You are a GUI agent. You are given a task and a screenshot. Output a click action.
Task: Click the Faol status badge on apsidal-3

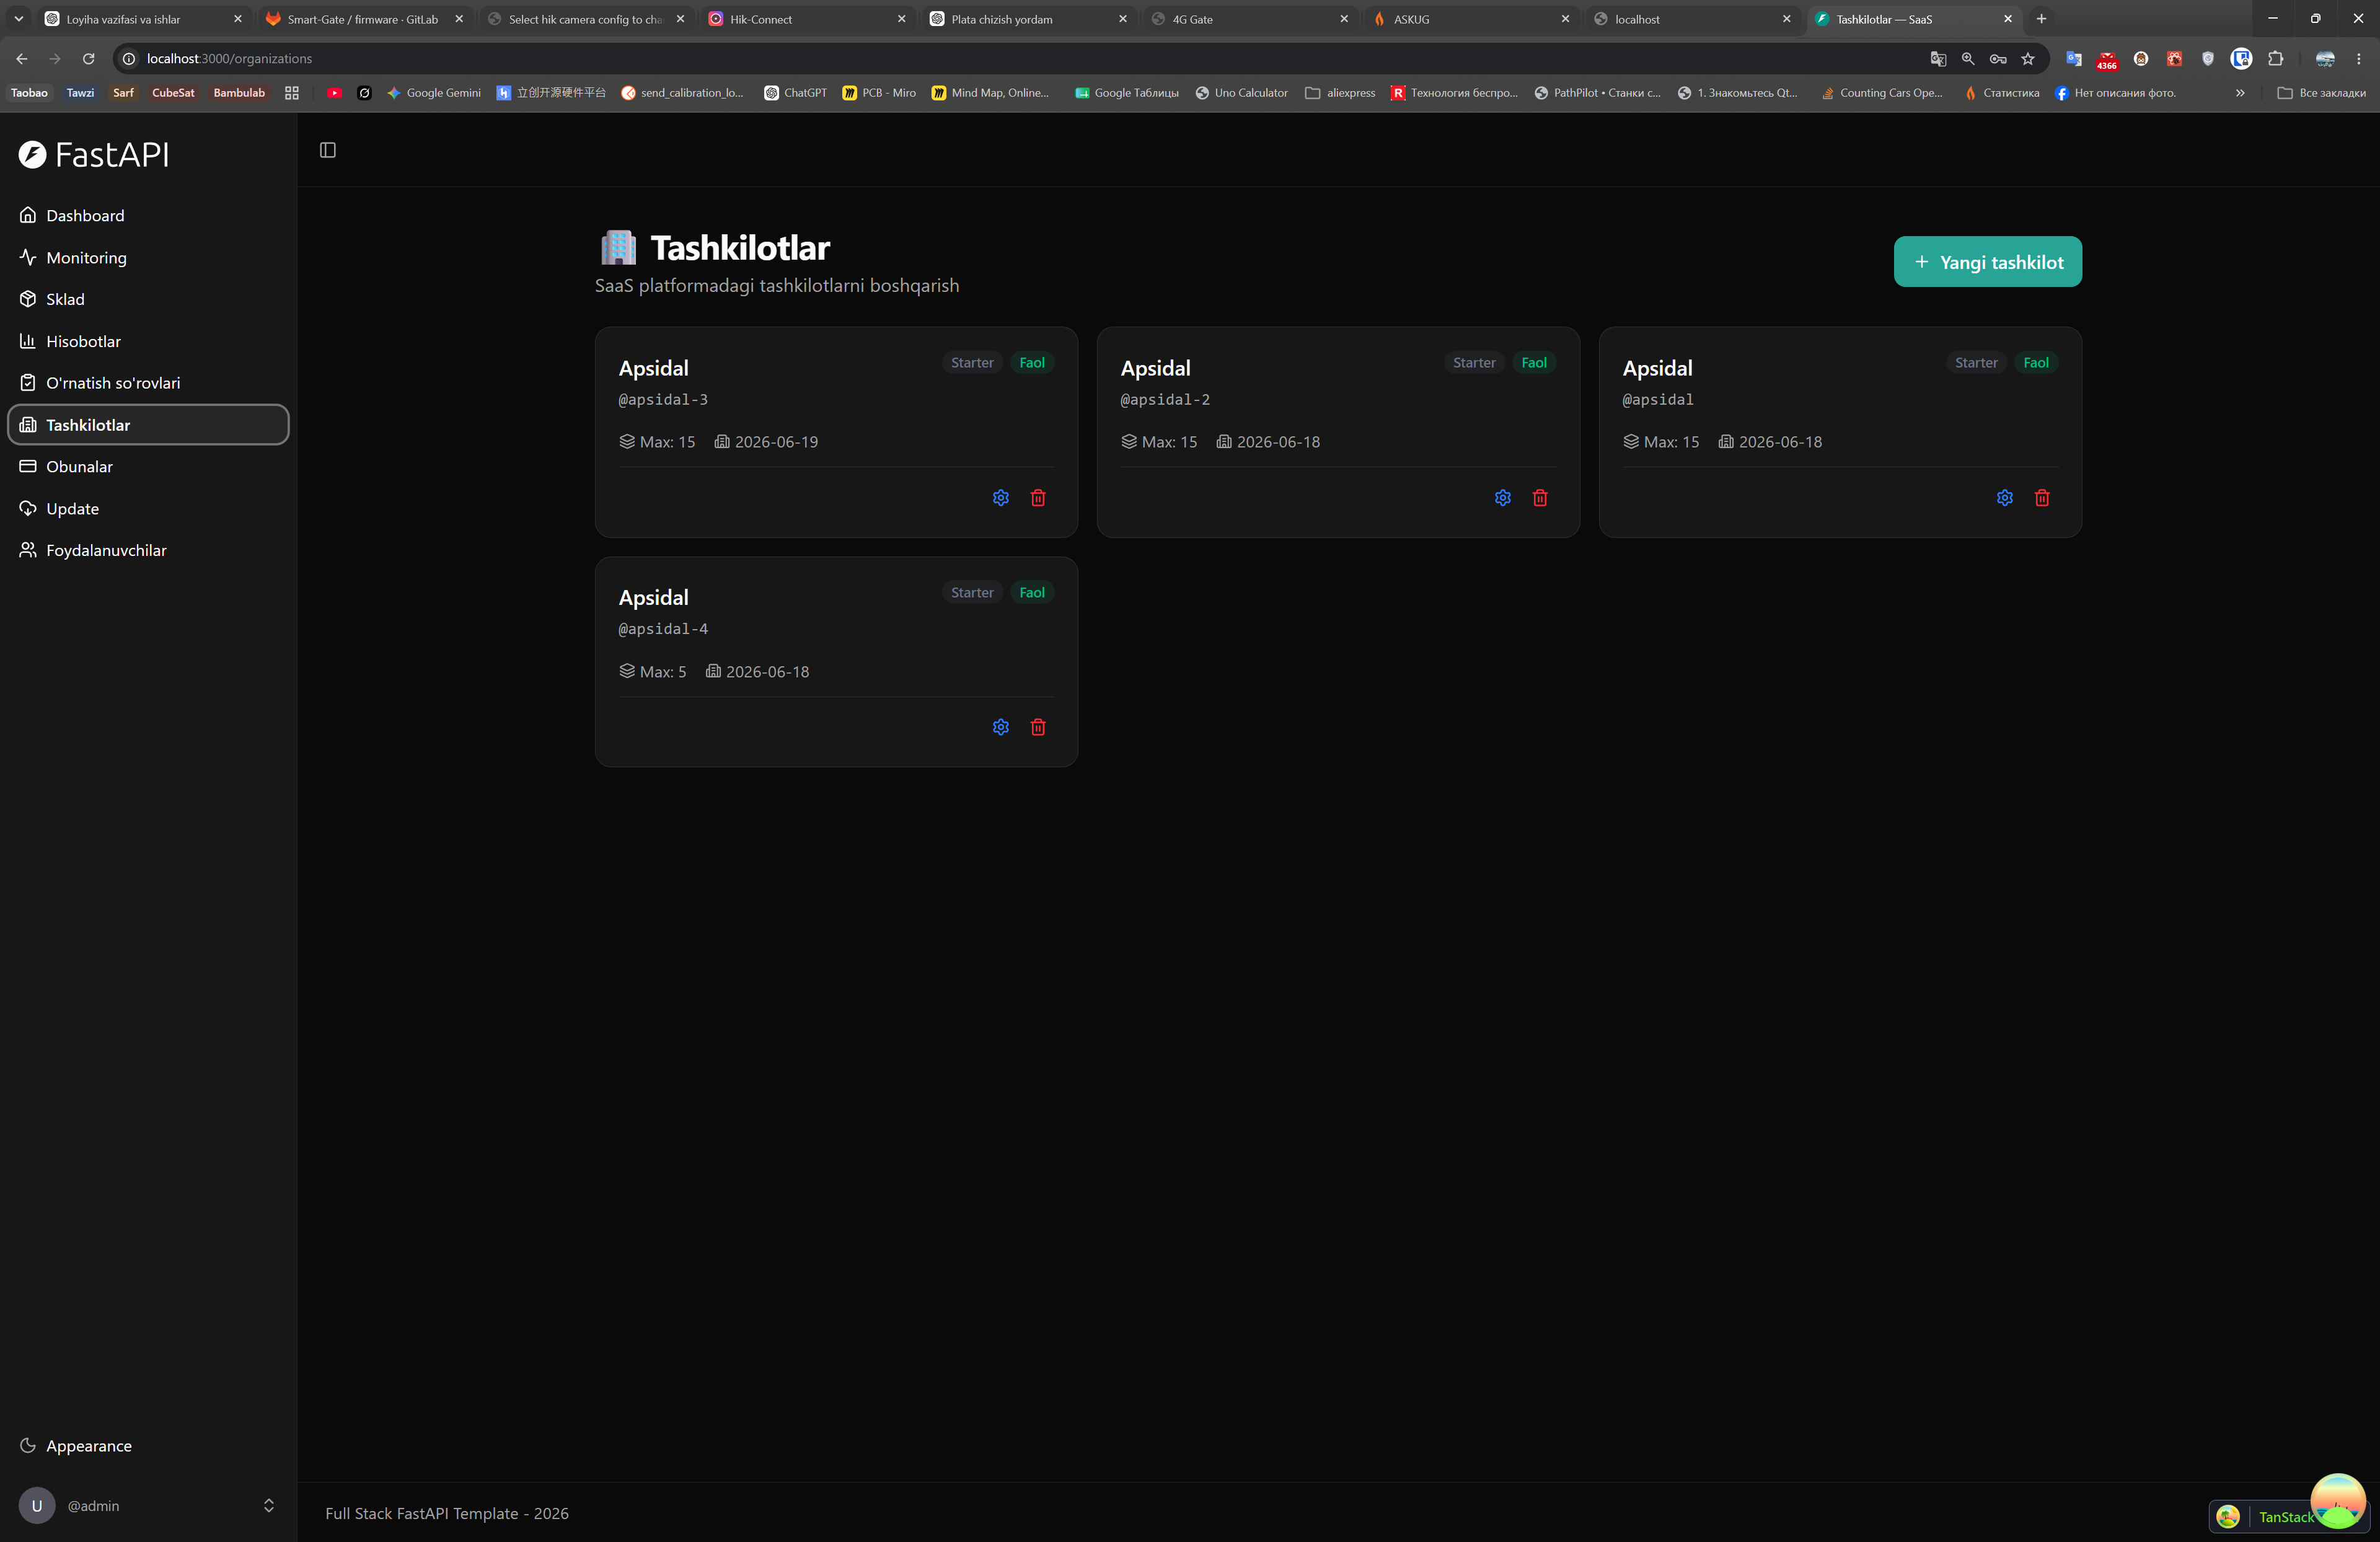[x=1031, y=363]
